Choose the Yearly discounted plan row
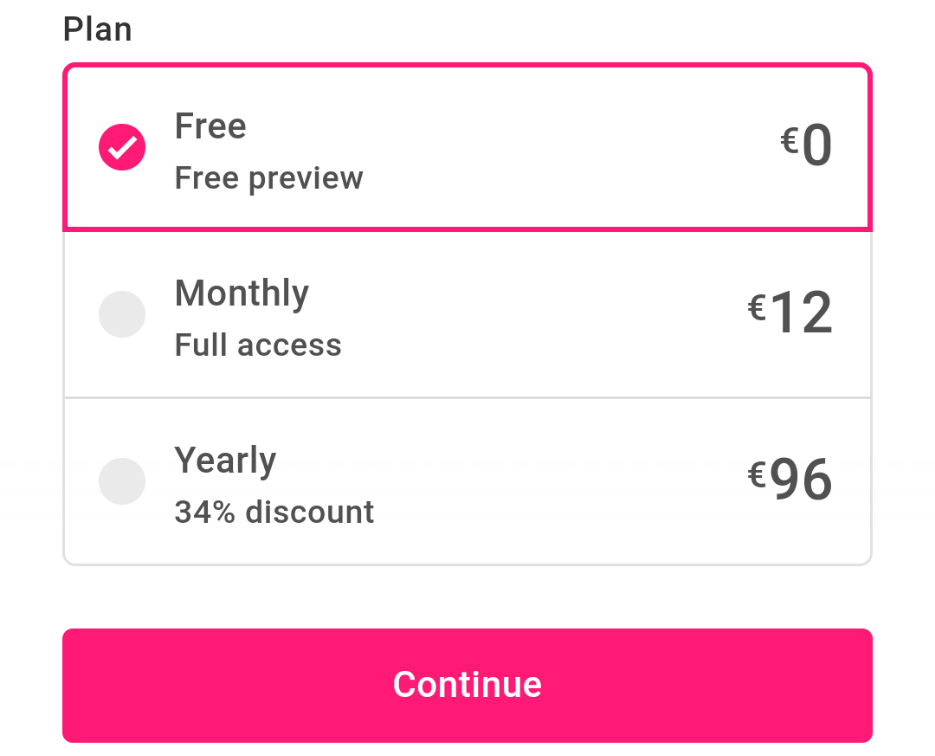The width and height of the screenshot is (935, 756). click(x=468, y=481)
